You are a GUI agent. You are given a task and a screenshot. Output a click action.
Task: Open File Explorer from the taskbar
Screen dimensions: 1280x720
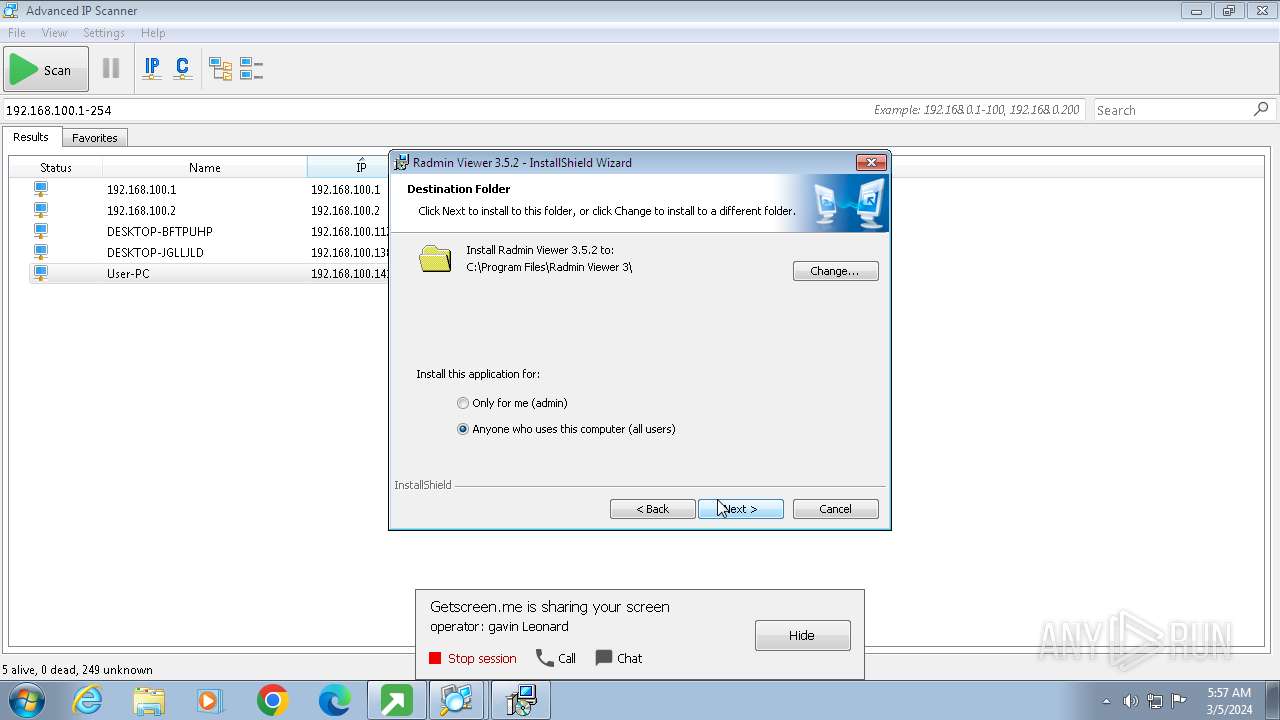(x=149, y=700)
